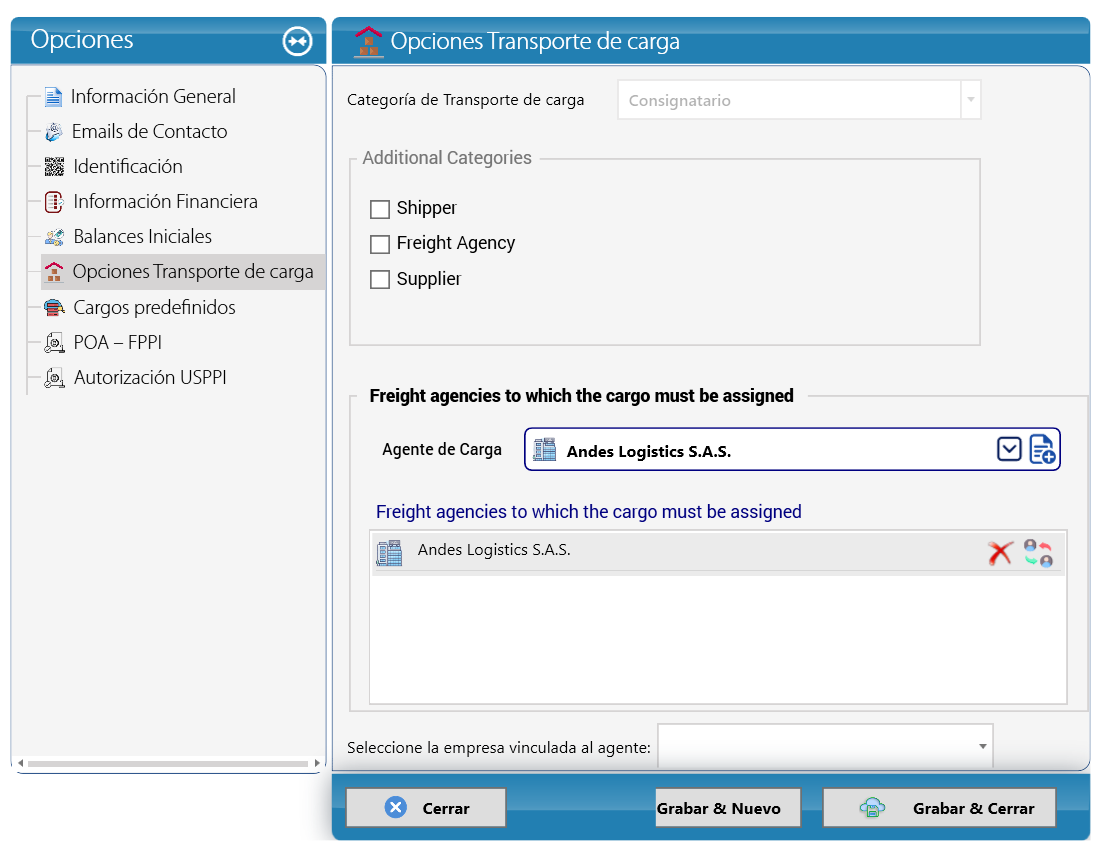Click the blue X icon on Cerrar
The width and height of the screenshot is (1110, 850).
coord(396,808)
